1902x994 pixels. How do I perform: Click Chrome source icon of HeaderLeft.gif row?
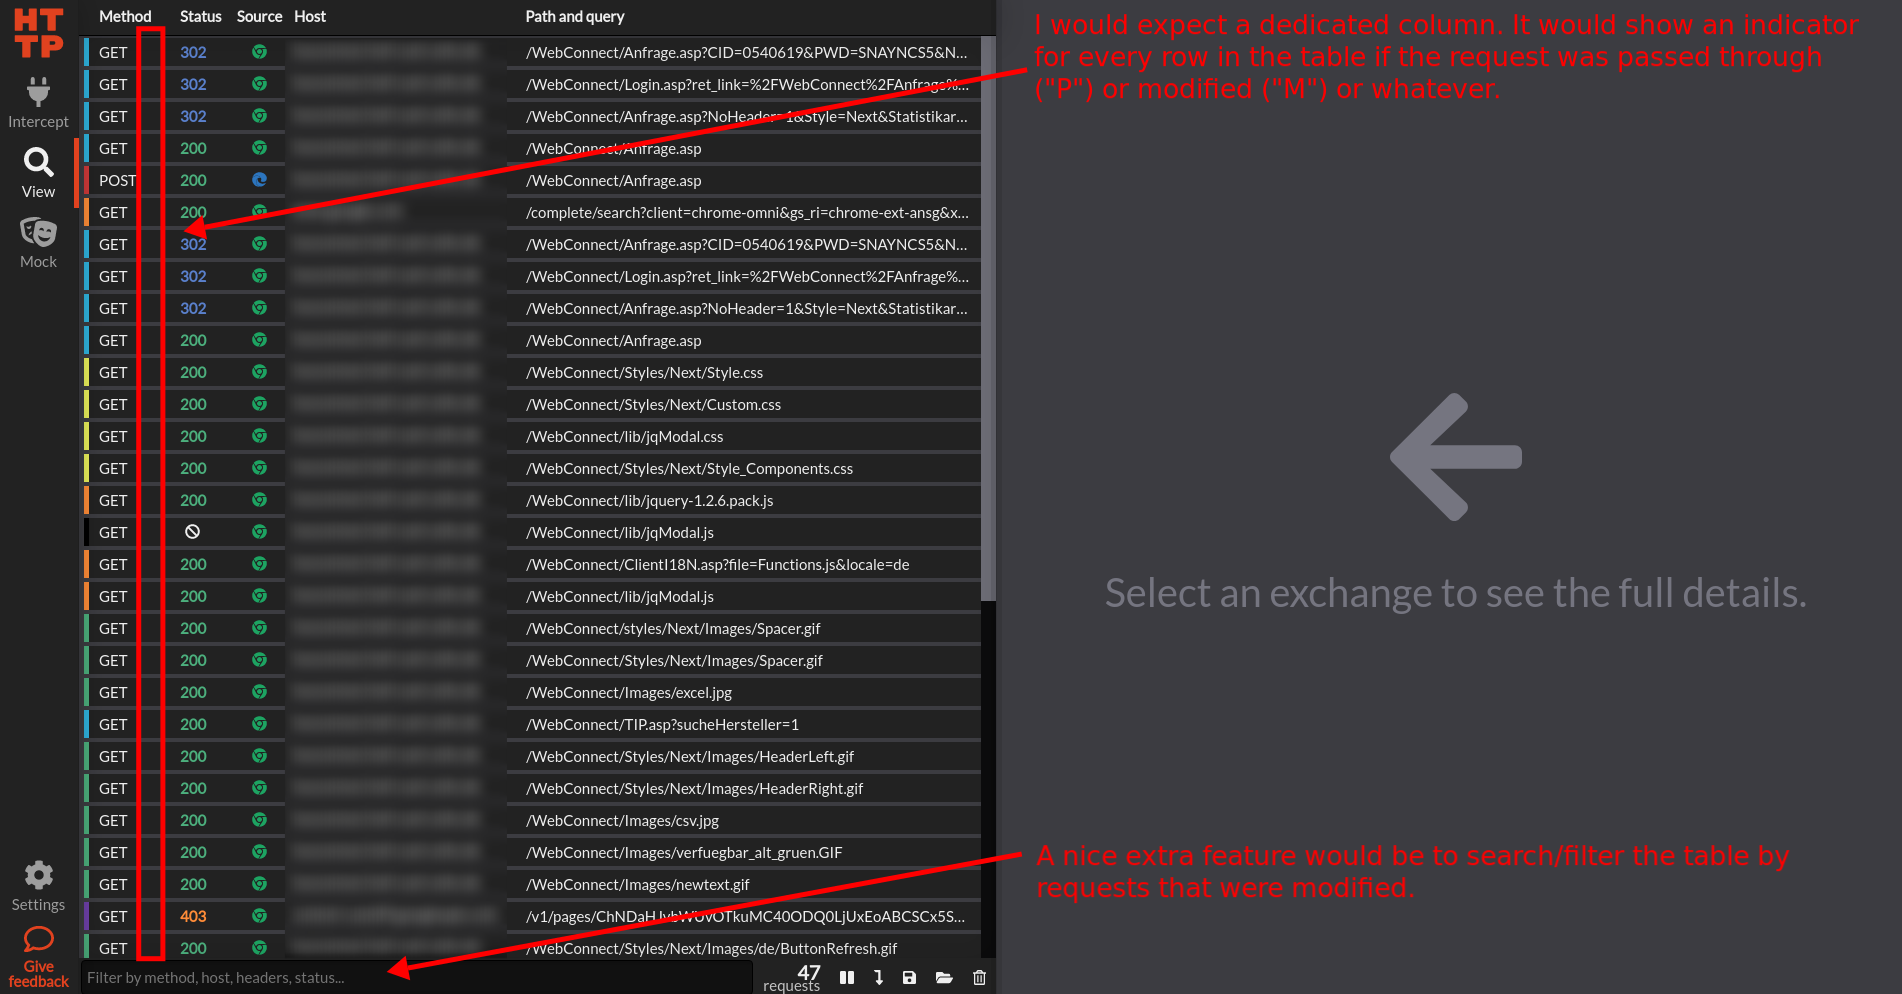259,756
